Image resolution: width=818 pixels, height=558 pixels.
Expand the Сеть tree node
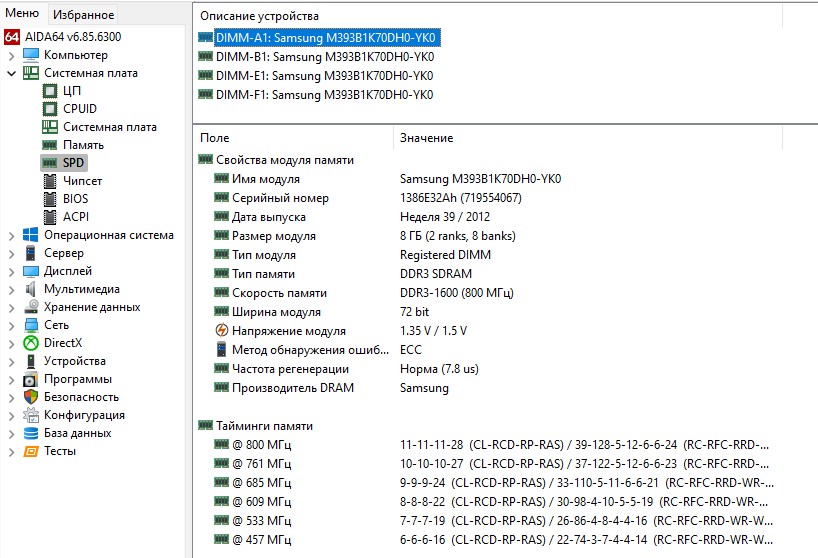[x=11, y=326]
